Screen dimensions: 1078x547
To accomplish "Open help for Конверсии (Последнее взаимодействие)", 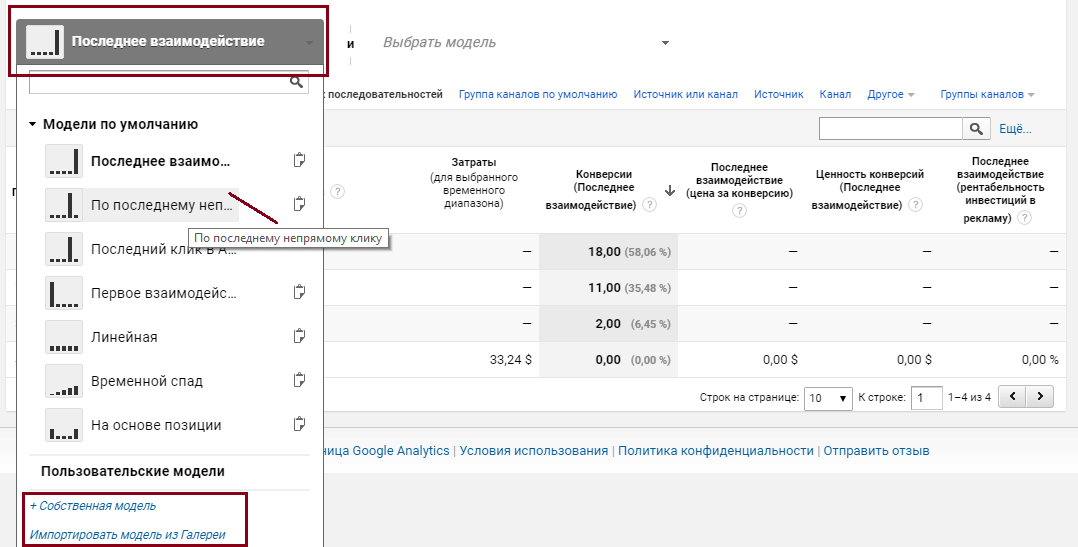I will (649, 205).
